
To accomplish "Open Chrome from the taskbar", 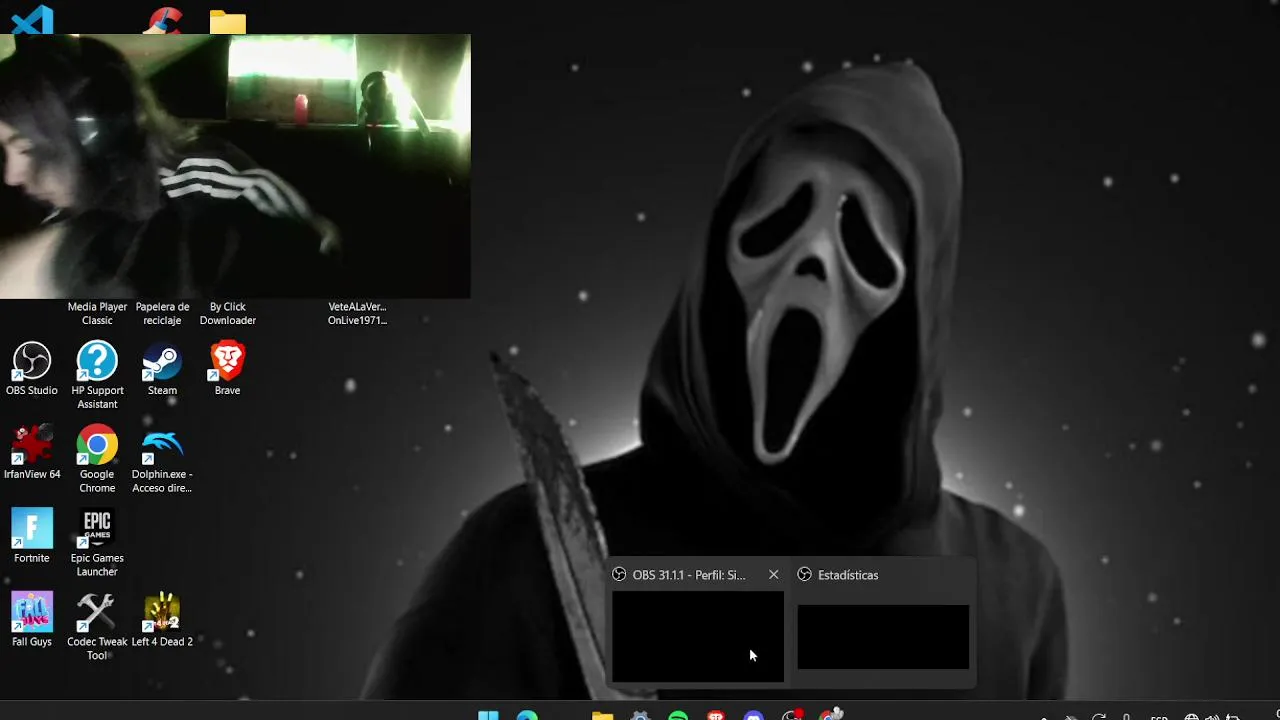I will pos(830,715).
